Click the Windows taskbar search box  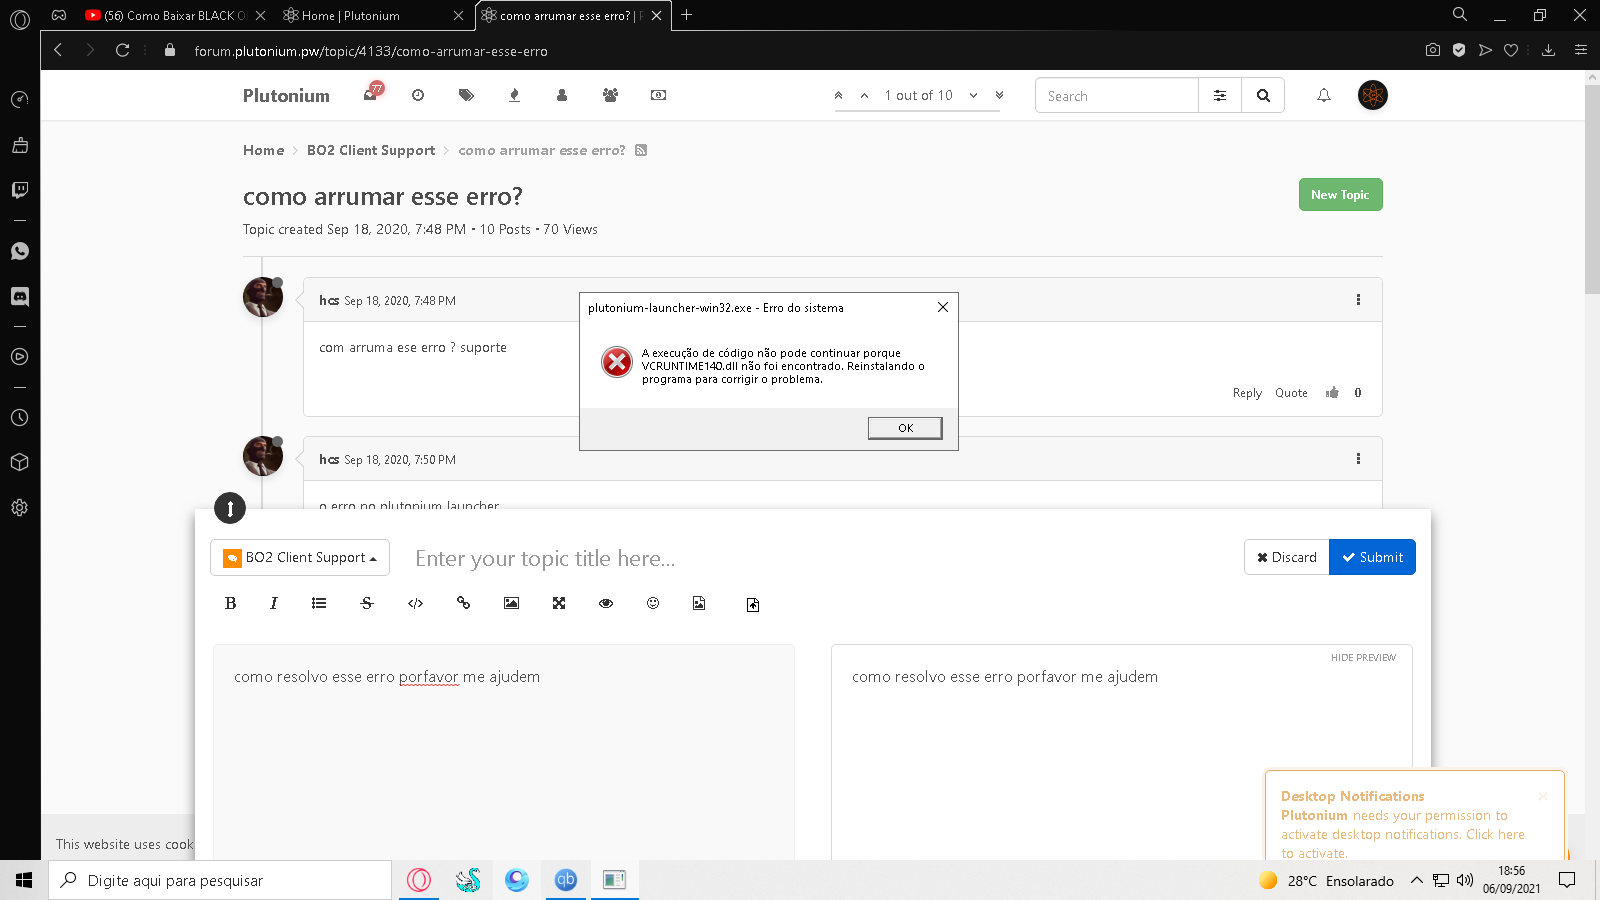220,880
